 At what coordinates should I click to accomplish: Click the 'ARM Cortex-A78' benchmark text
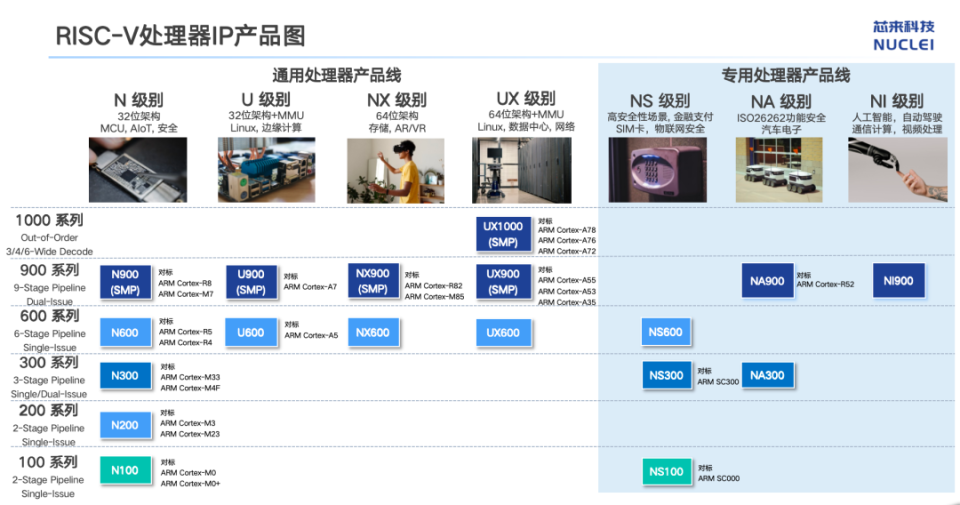pyautogui.click(x=567, y=230)
